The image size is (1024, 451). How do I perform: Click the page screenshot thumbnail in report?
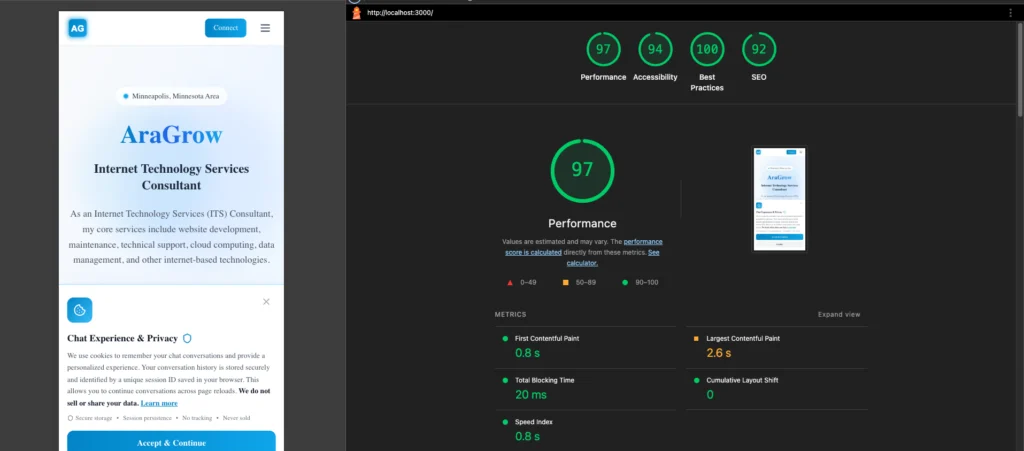[779, 199]
